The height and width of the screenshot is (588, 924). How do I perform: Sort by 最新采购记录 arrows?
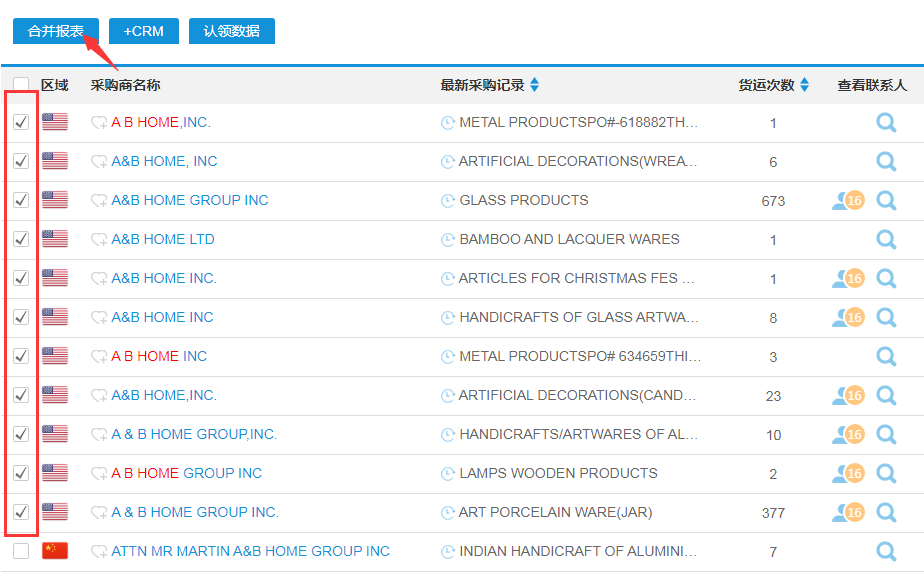[x=534, y=85]
